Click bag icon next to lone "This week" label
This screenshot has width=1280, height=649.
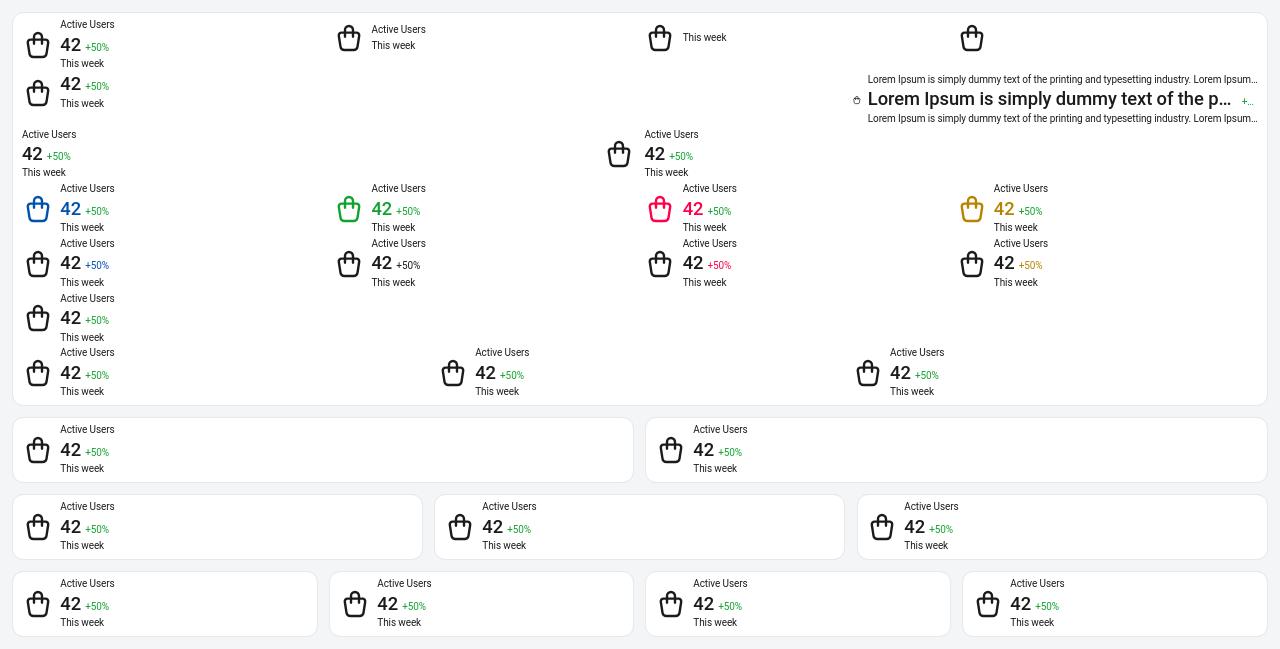660,38
